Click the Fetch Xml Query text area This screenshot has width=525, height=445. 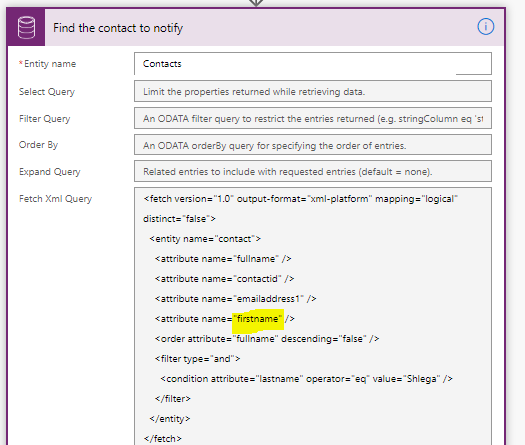tap(313, 316)
